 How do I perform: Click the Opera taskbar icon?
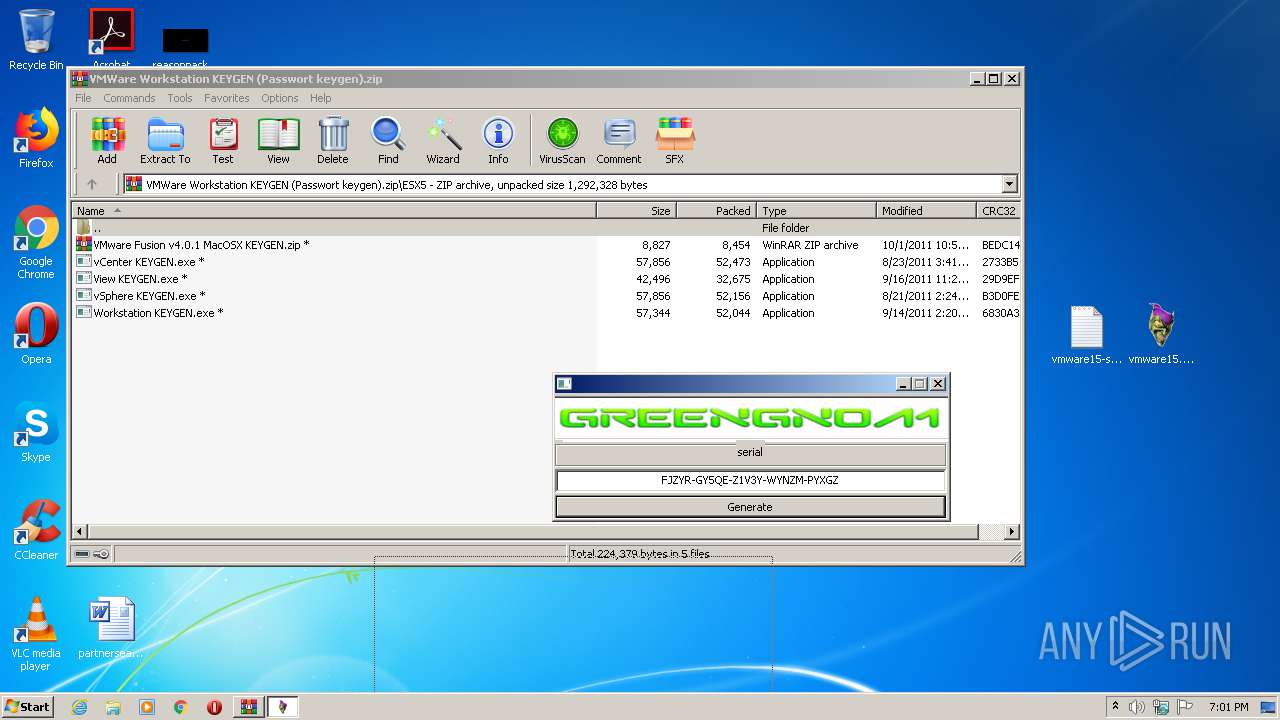pyautogui.click(x=214, y=707)
